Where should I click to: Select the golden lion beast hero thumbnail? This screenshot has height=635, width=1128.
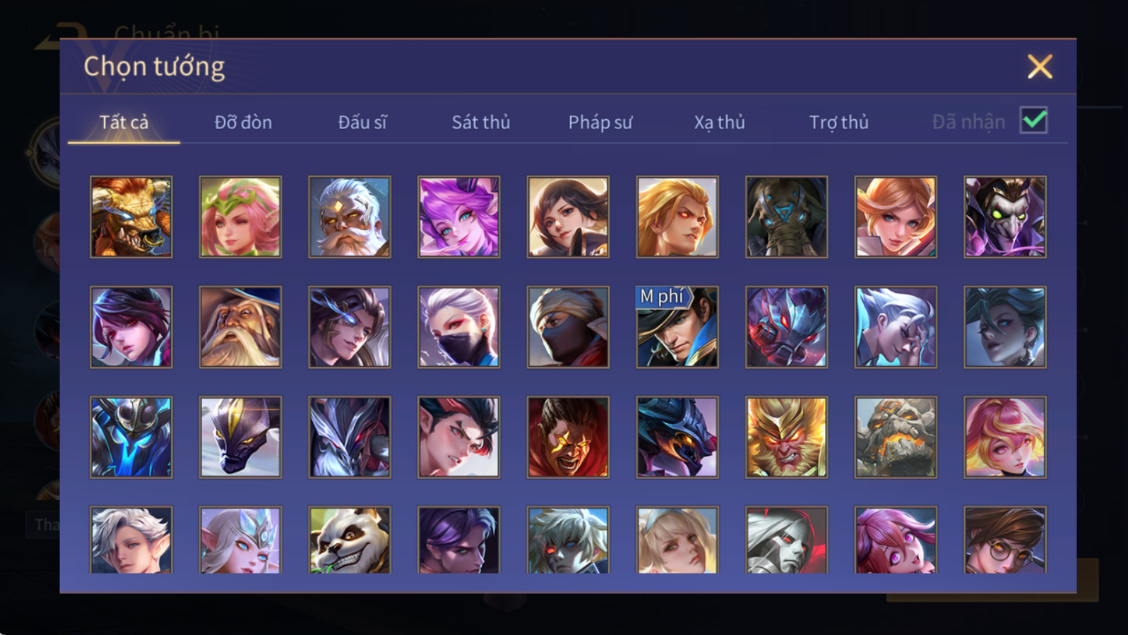click(x=131, y=217)
